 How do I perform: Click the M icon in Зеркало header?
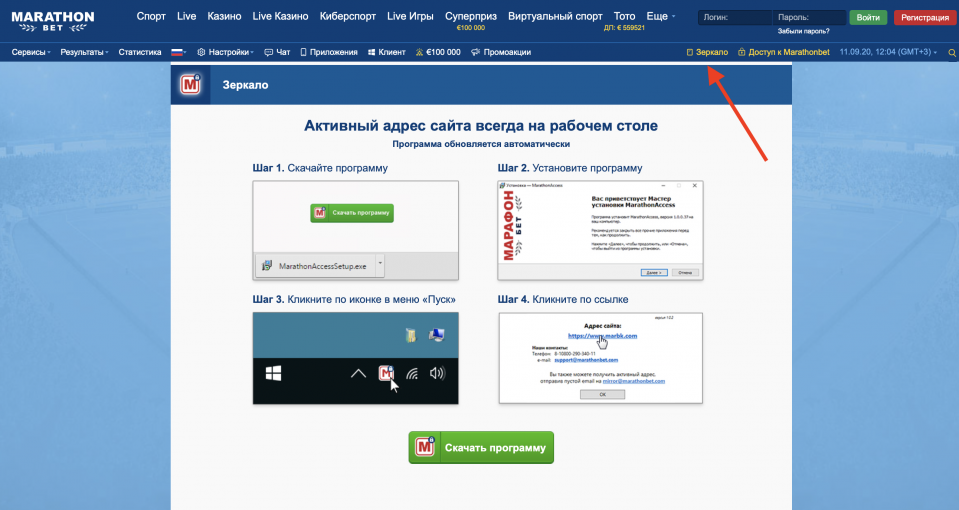pos(190,84)
